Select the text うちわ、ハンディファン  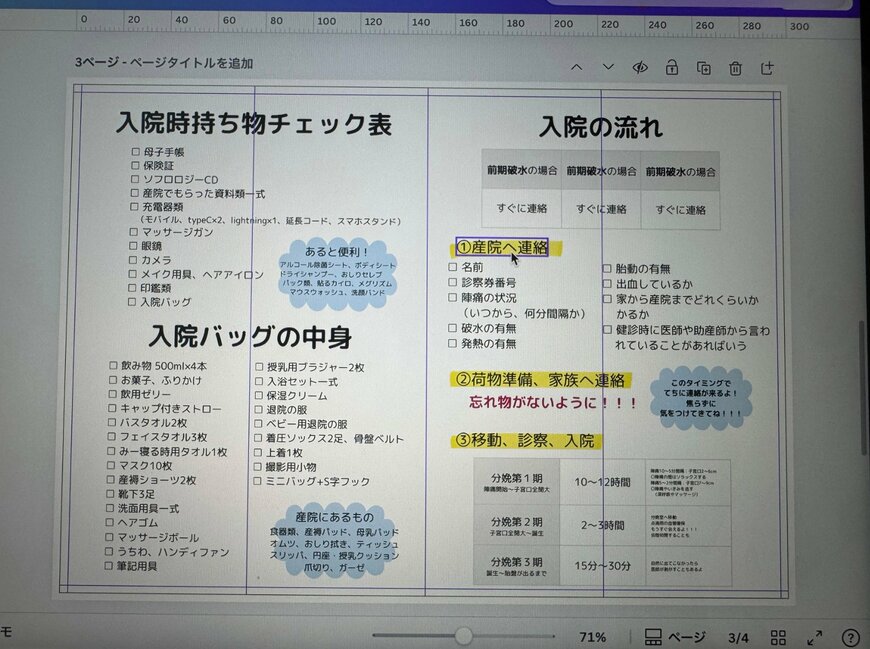173,552
